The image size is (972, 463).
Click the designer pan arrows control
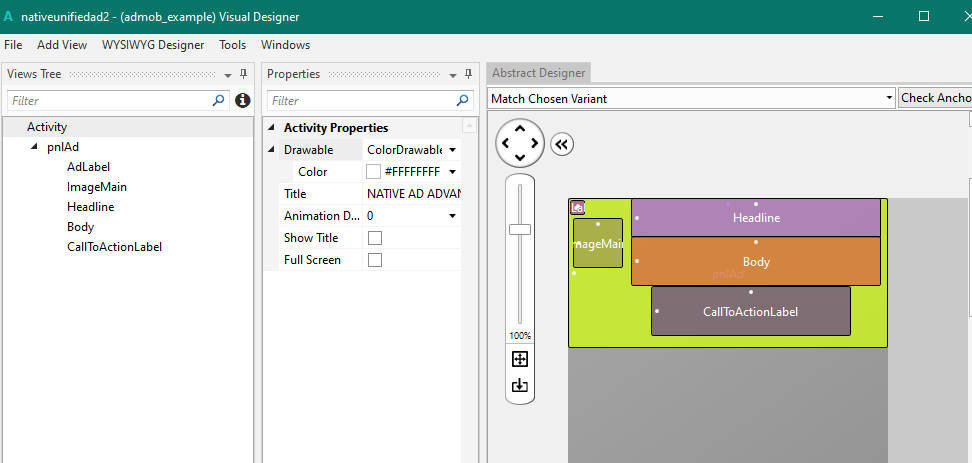click(x=520, y=143)
